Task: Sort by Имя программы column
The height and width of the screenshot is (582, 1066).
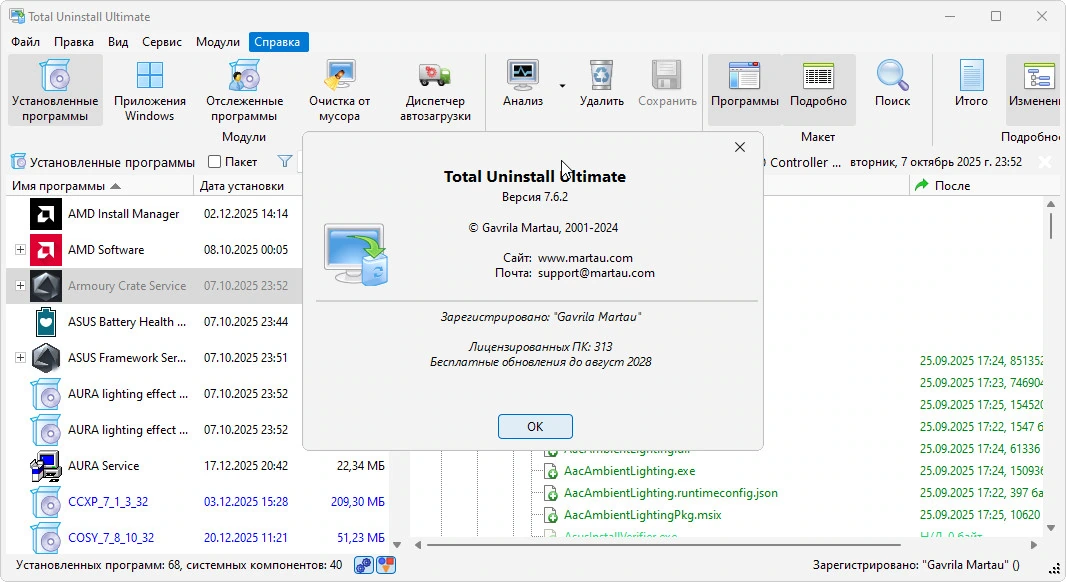Action: (100, 186)
